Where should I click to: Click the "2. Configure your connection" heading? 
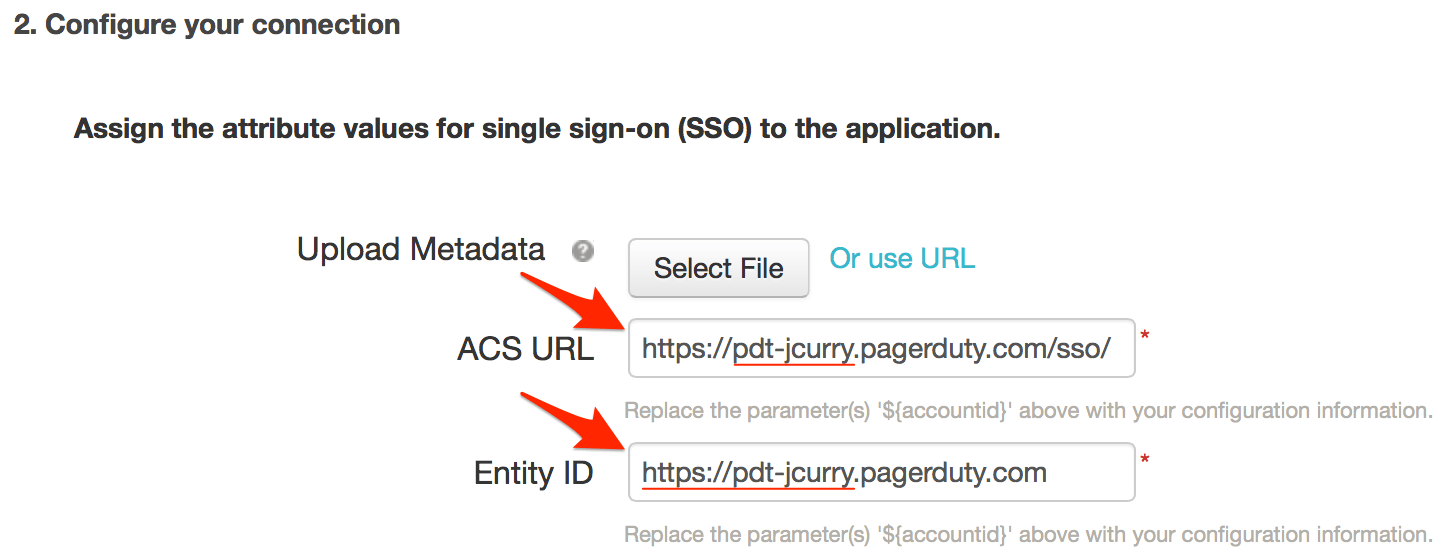point(207,25)
